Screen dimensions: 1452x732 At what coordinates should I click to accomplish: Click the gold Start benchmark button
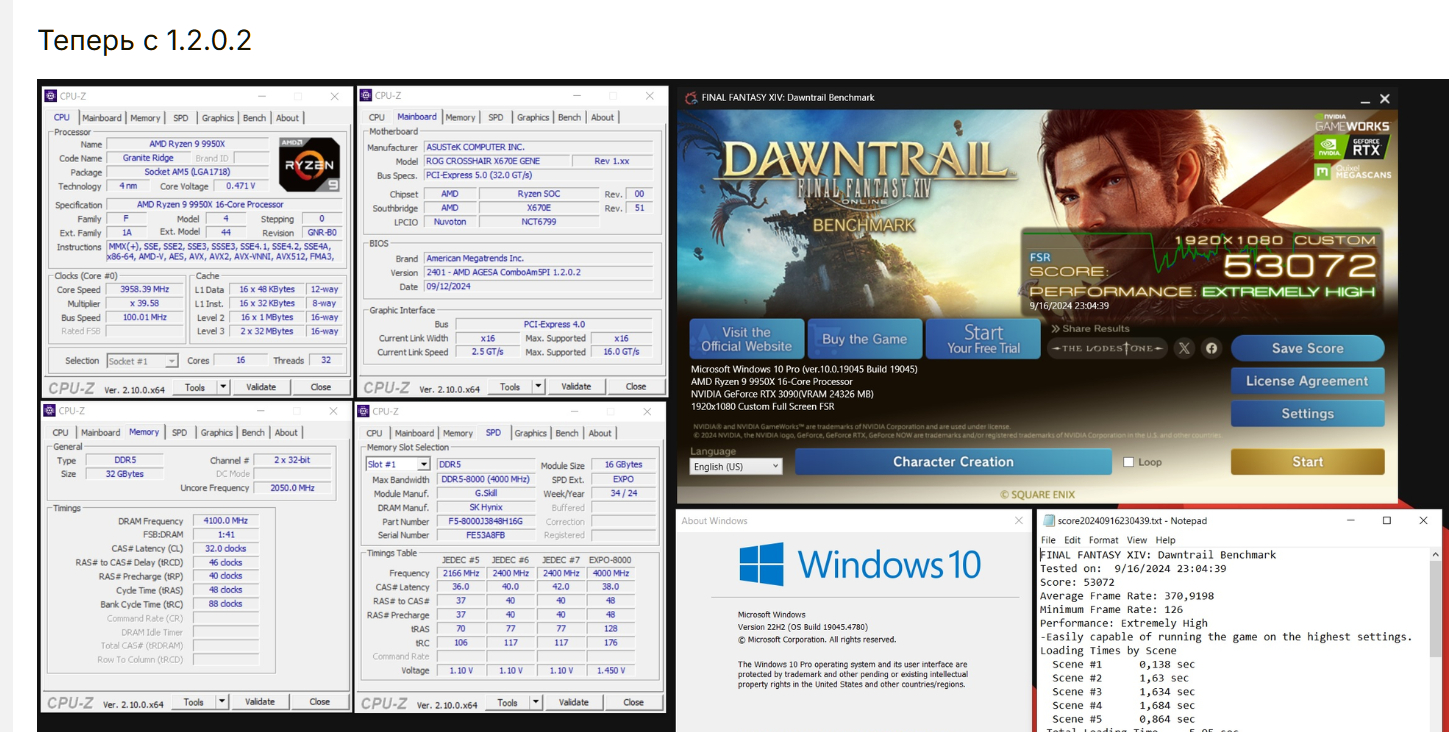(1307, 462)
